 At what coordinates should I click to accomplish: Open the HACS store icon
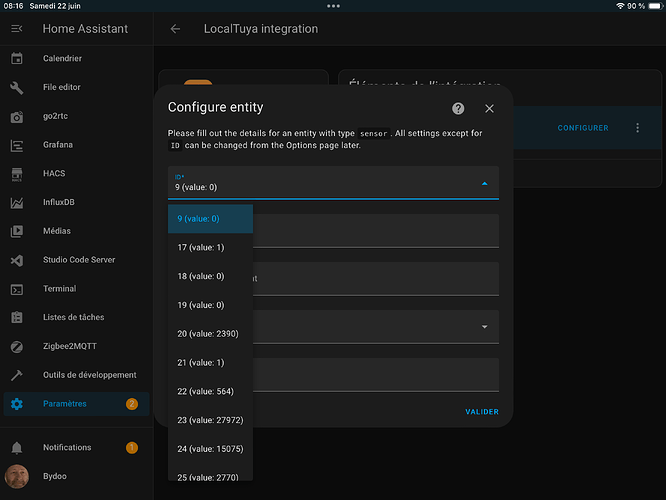[x=17, y=174]
